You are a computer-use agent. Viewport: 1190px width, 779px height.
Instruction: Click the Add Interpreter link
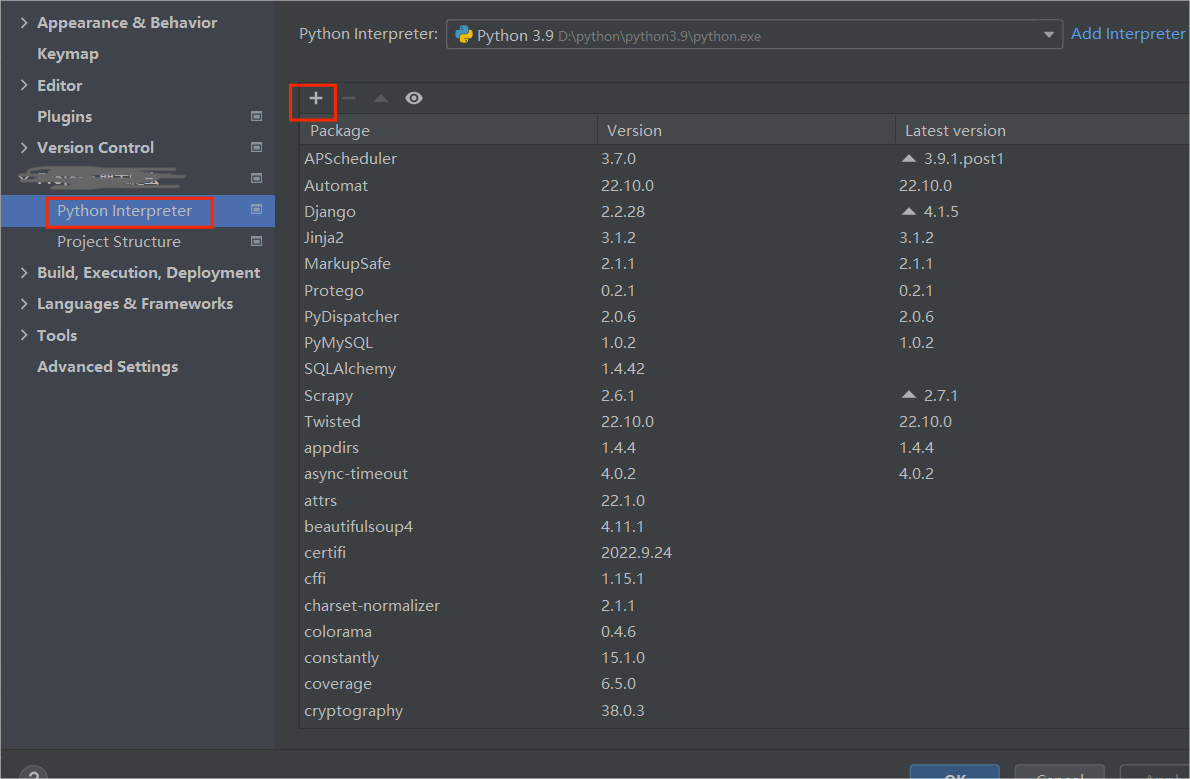point(1128,33)
